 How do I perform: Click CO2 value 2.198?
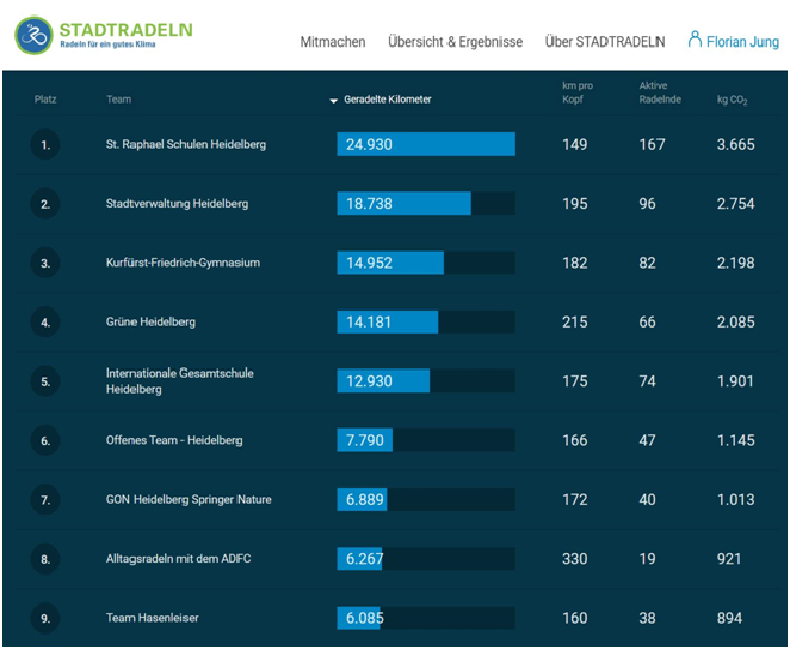[x=736, y=263]
